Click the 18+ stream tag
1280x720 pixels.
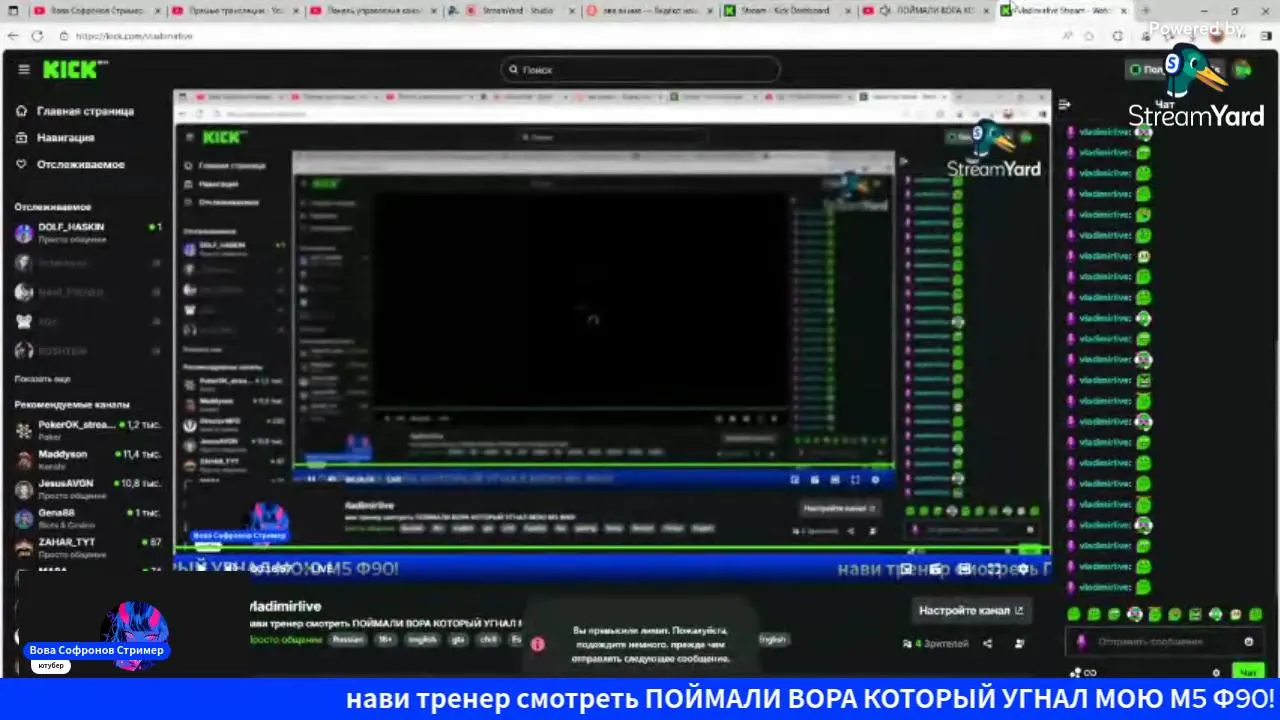point(385,639)
